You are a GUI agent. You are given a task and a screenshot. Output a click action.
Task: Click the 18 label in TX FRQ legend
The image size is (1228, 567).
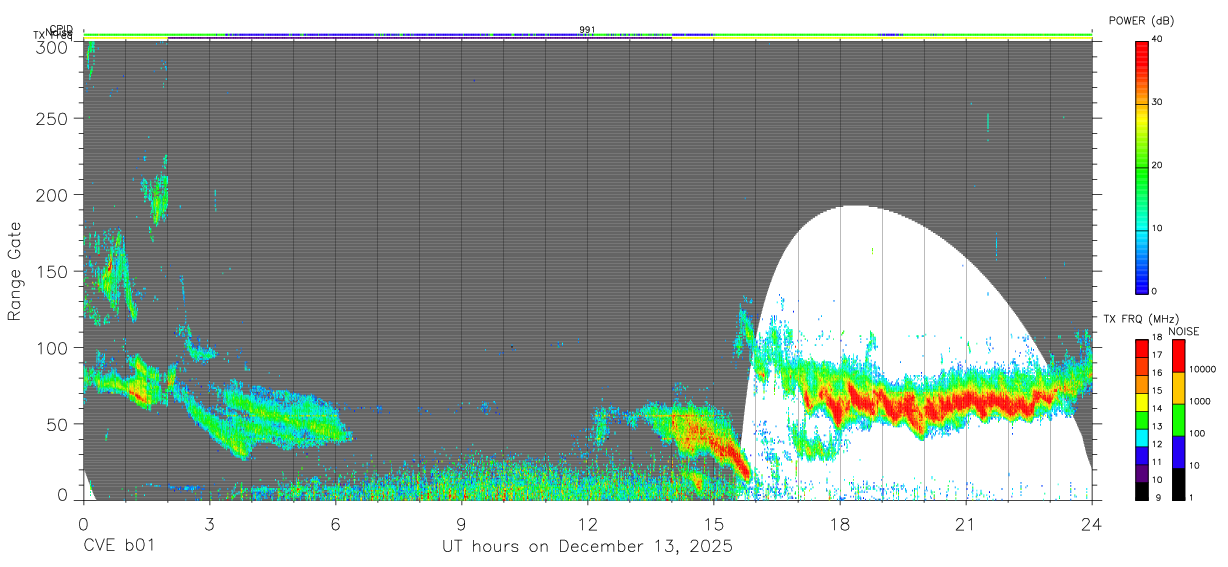coord(1156,338)
